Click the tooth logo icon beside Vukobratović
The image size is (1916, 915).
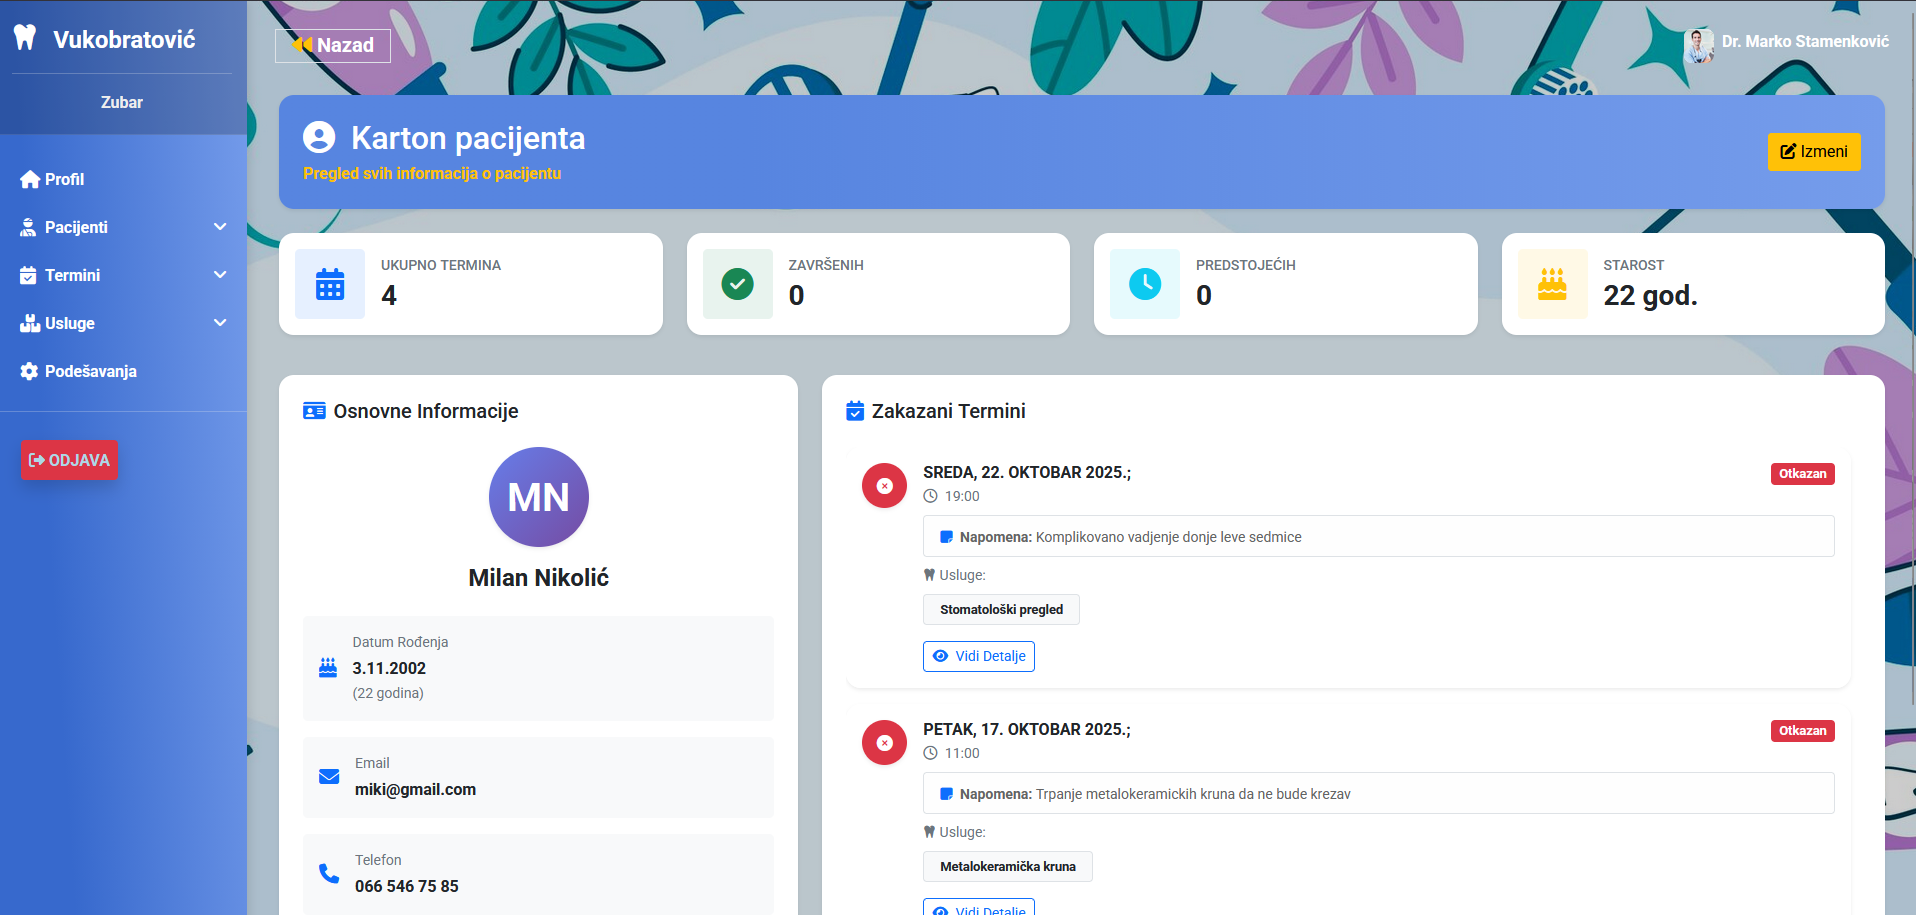[25, 38]
